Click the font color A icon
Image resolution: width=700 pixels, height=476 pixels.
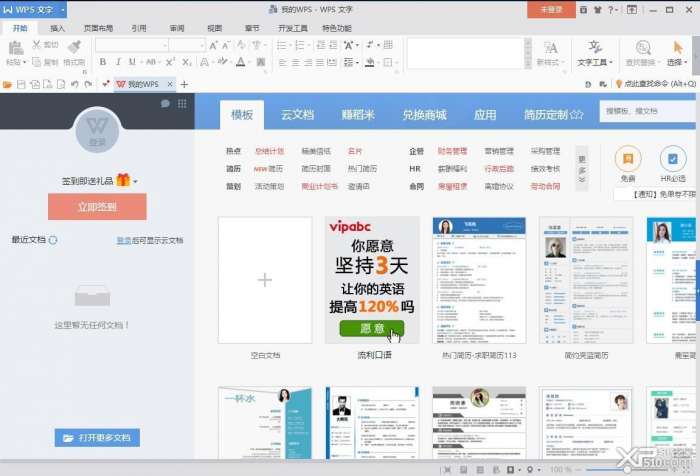[241, 62]
